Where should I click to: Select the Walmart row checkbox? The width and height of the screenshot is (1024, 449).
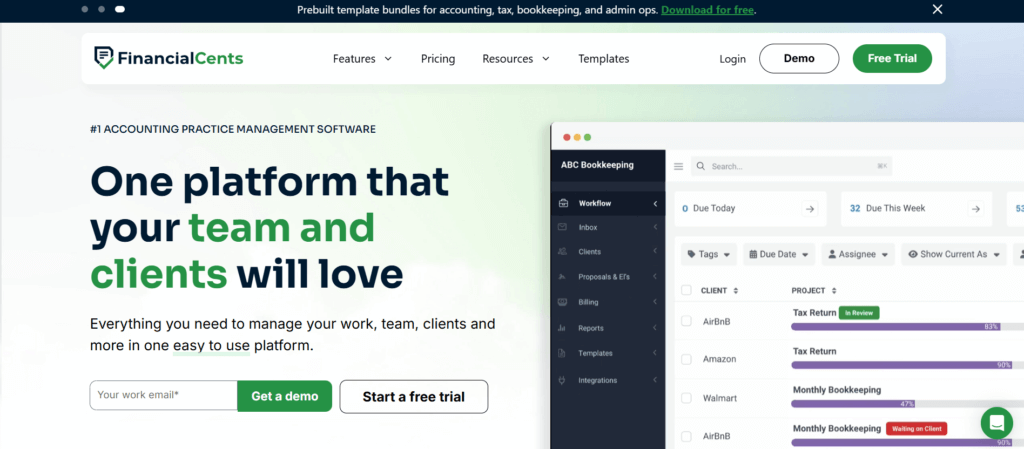(x=686, y=398)
